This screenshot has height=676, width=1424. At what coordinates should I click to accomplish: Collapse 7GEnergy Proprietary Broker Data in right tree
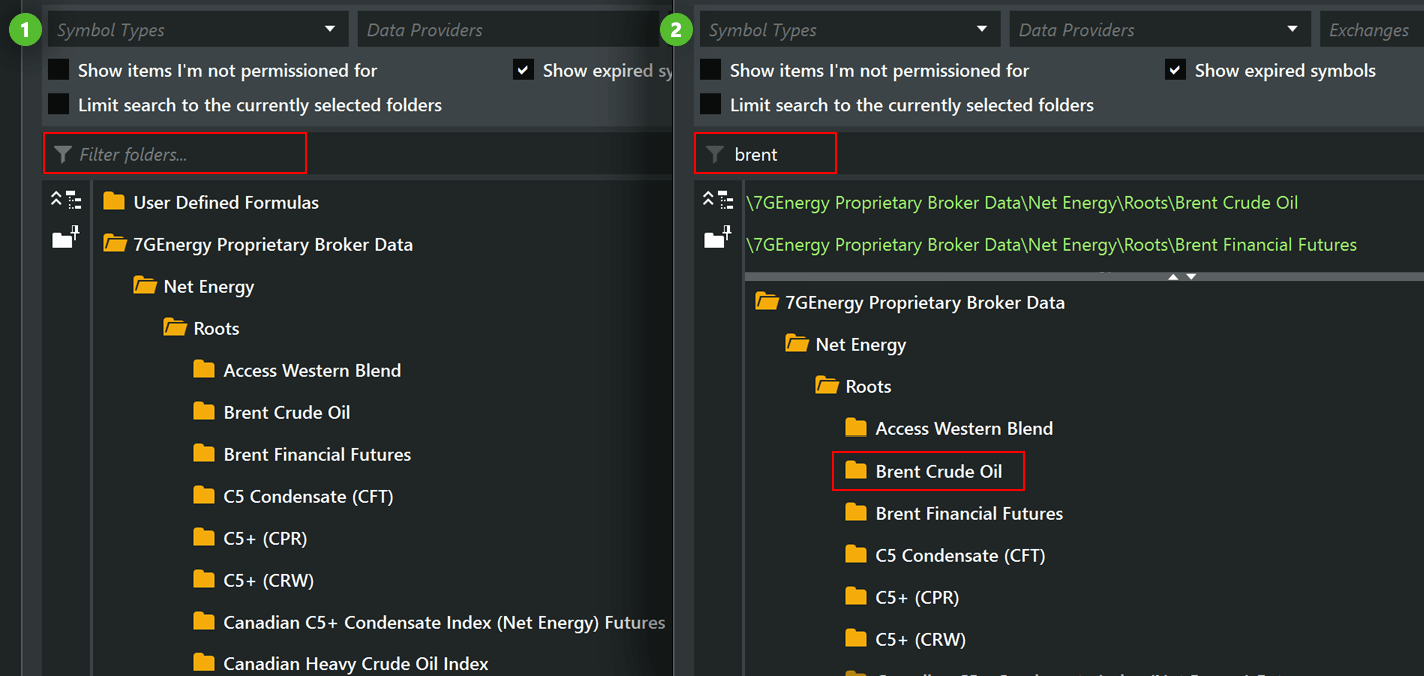pos(768,302)
